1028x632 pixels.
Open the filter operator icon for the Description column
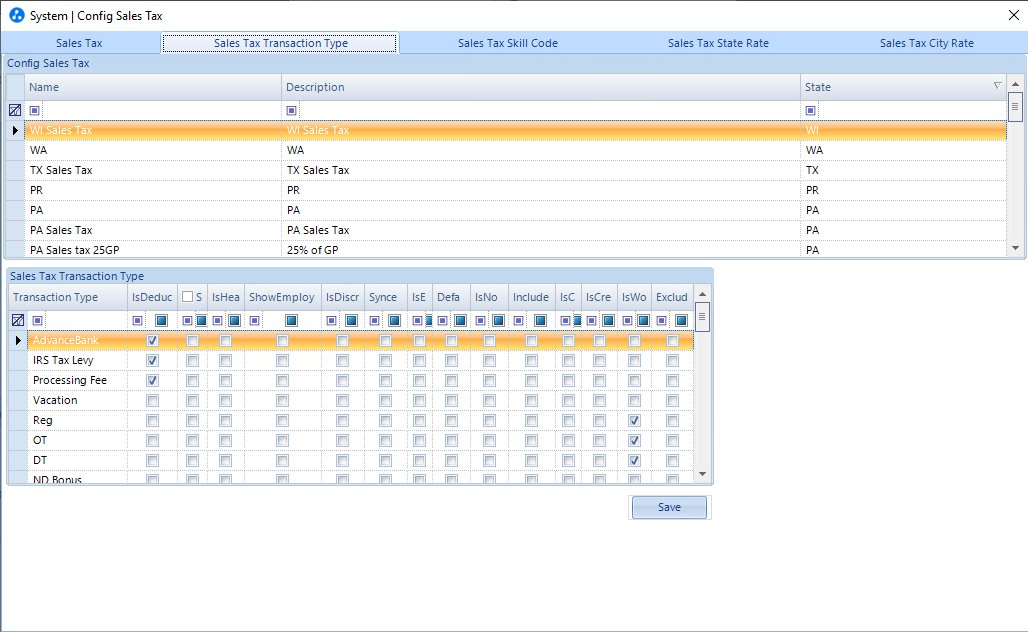coord(292,110)
